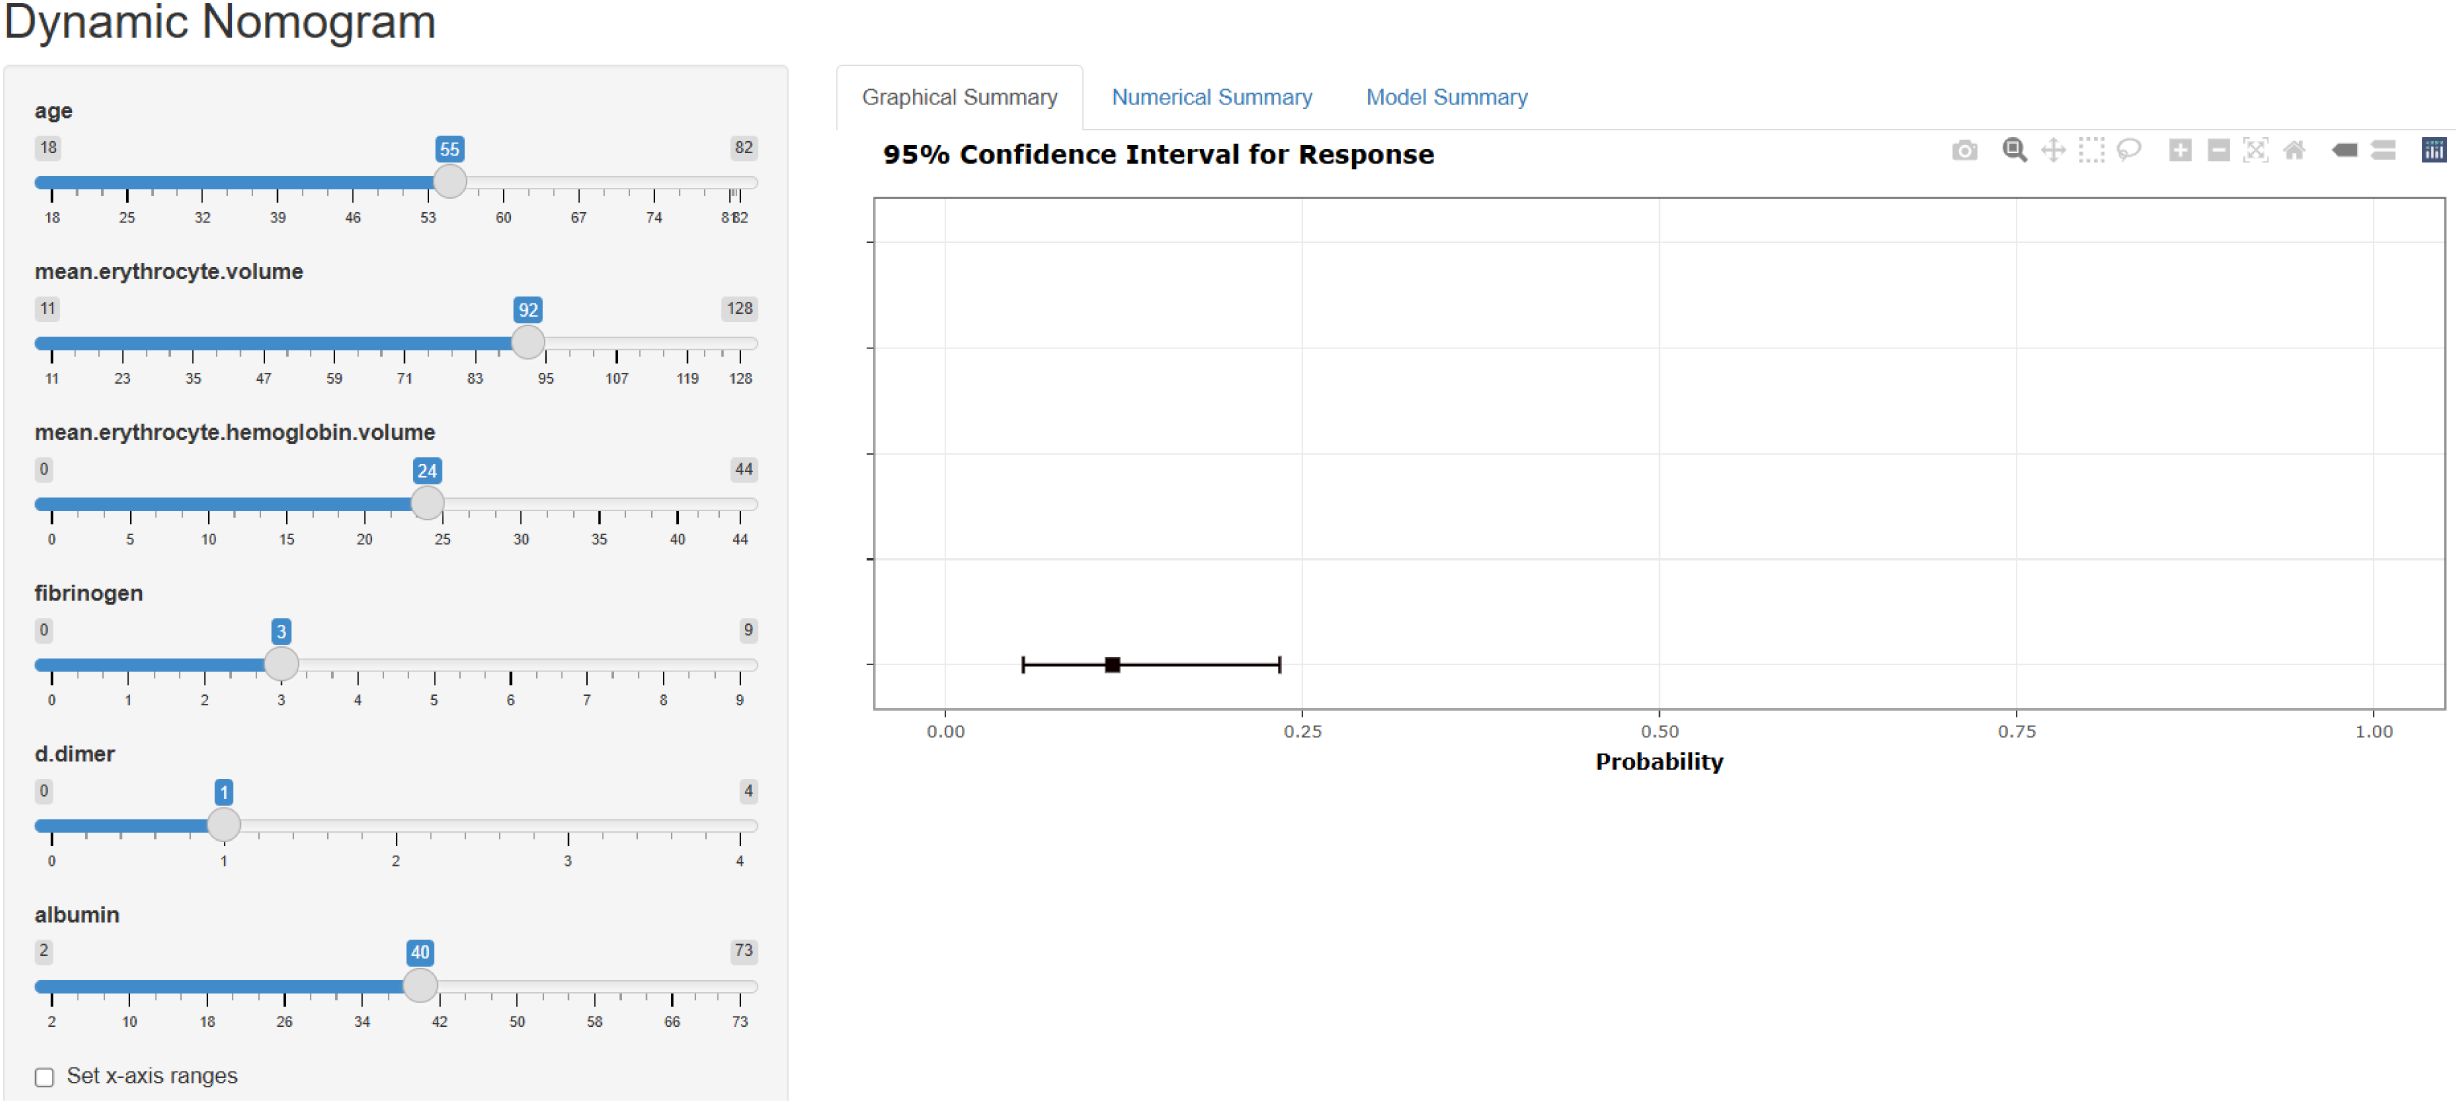Click the '95% Confidence Interval for Response' title
The width and height of the screenshot is (2460, 1104).
point(1158,155)
